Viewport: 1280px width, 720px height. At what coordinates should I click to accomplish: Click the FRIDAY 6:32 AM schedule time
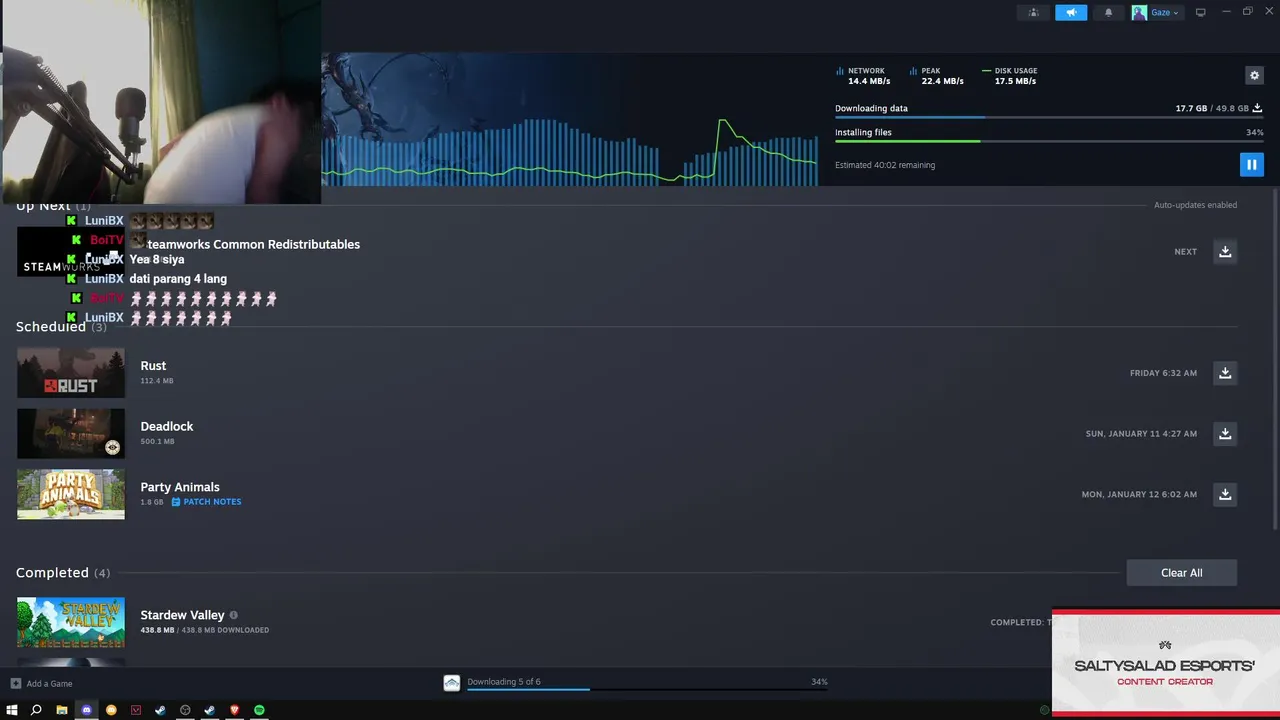click(x=1163, y=373)
